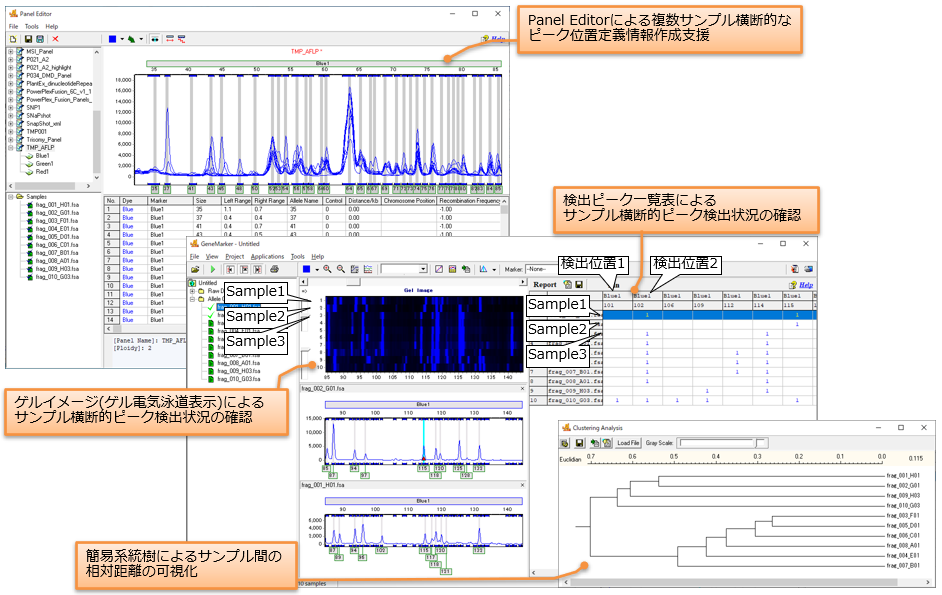Screen dimensions: 942x595
Task: Collapse the TMP_AFLP panel node
Action: point(10,148)
